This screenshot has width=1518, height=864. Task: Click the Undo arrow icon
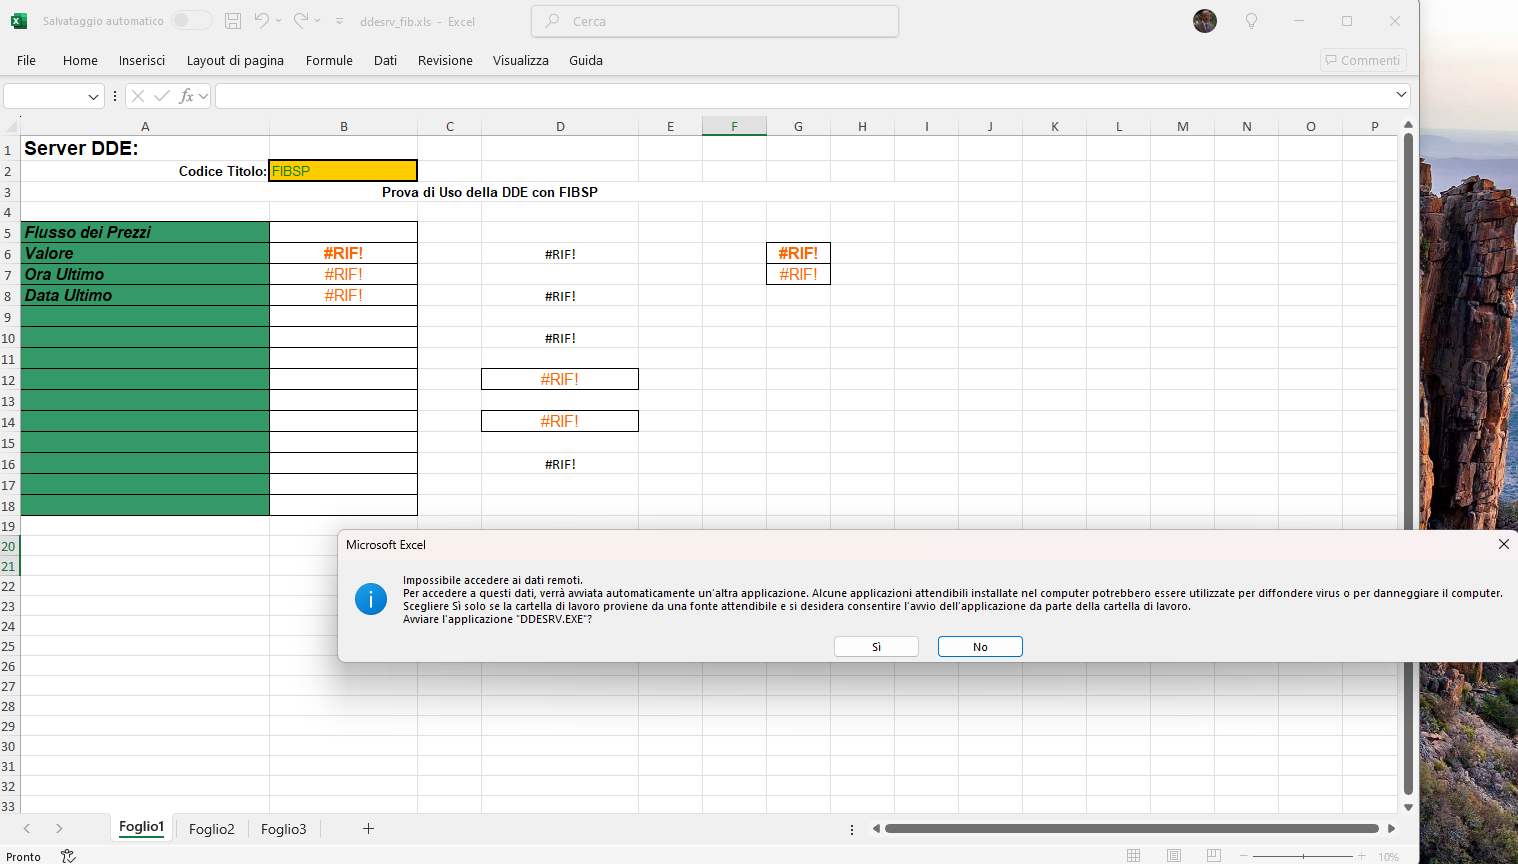click(x=261, y=20)
